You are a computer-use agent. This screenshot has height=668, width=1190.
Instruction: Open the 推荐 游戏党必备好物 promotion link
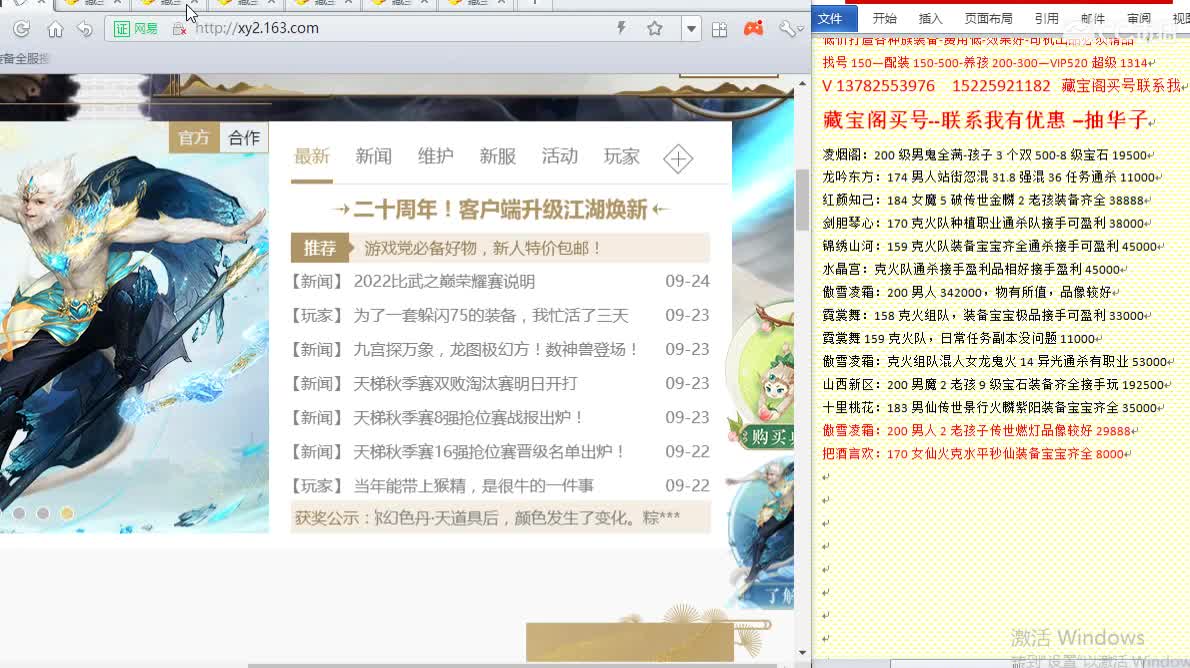click(500, 248)
